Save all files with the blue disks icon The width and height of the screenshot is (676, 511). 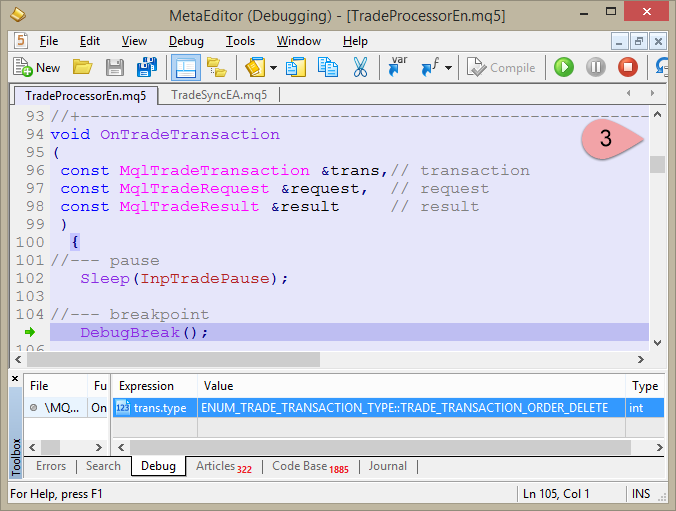coord(147,67)
